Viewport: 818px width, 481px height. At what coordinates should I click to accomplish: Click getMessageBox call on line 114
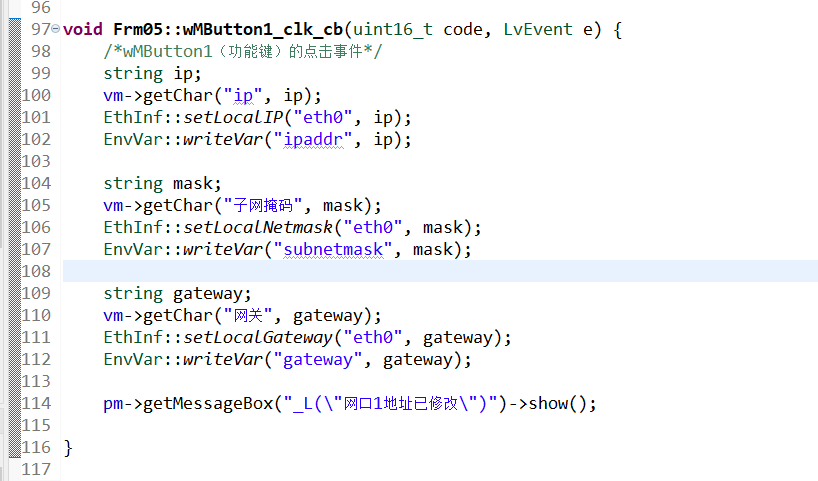(208, 404)
